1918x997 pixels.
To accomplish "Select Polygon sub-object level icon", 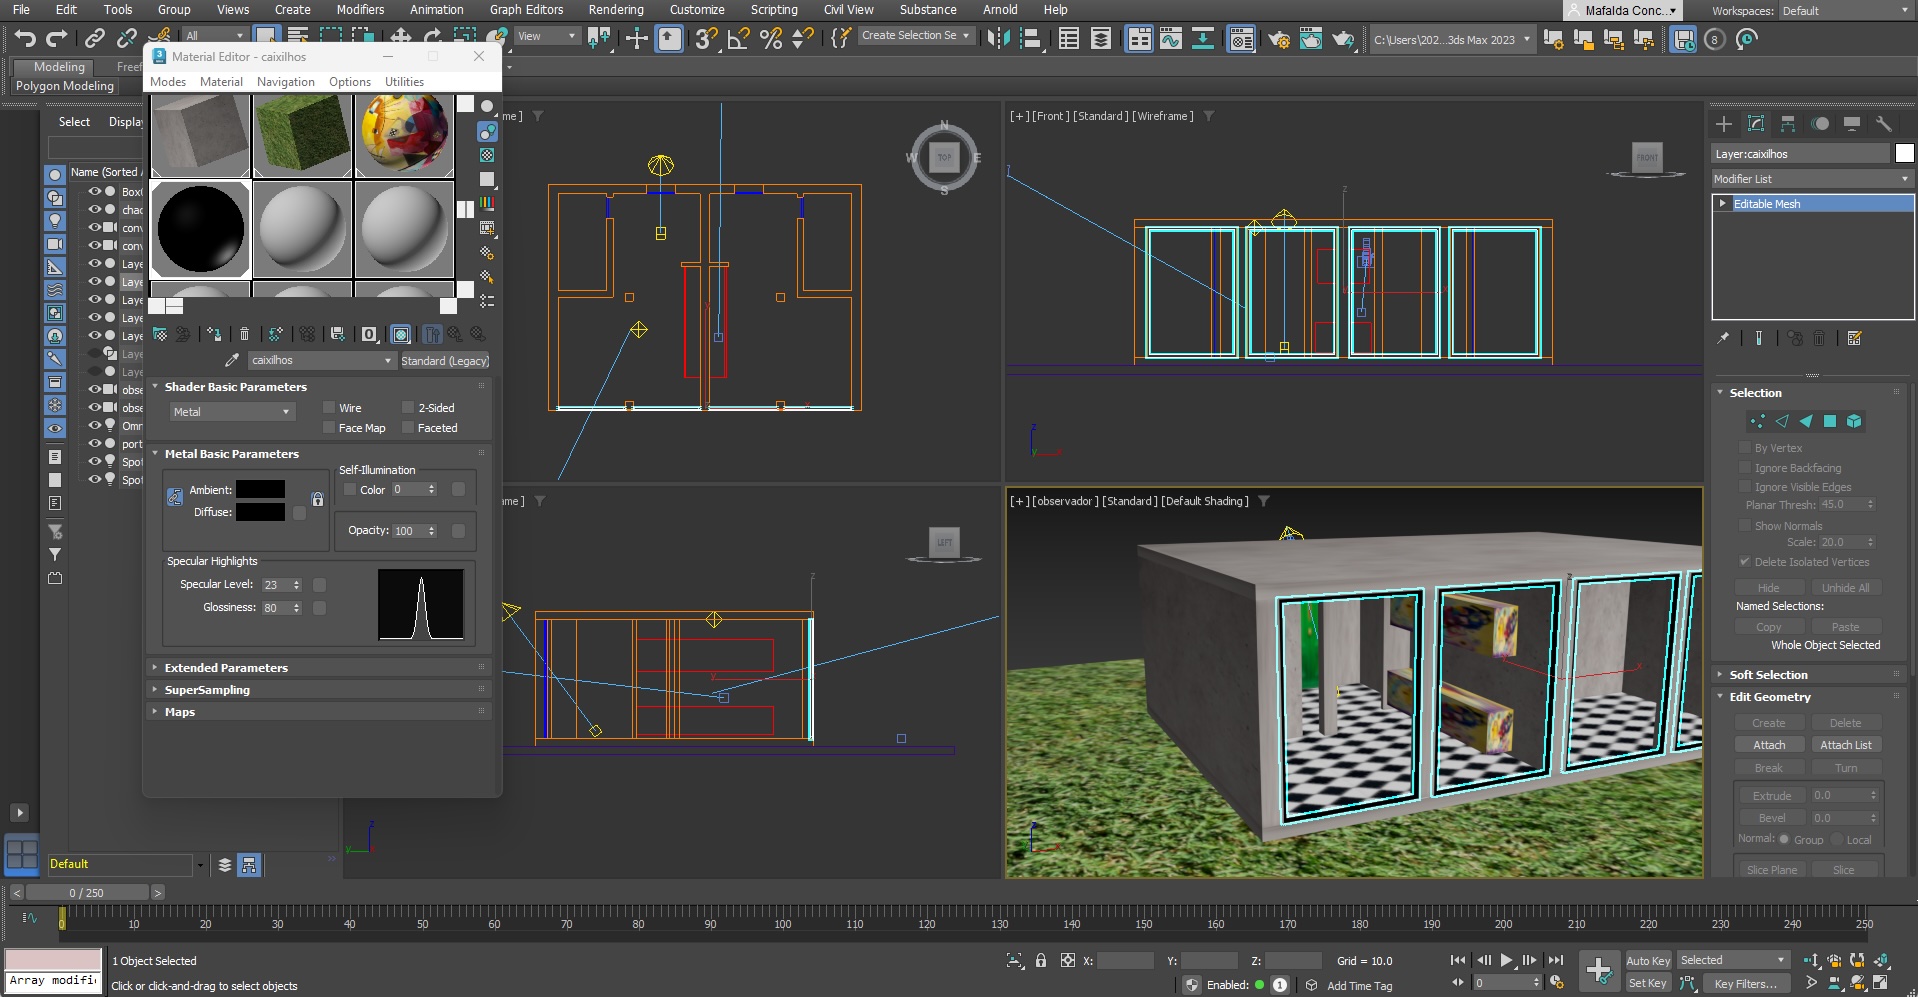I will (x=1830, y=421).
